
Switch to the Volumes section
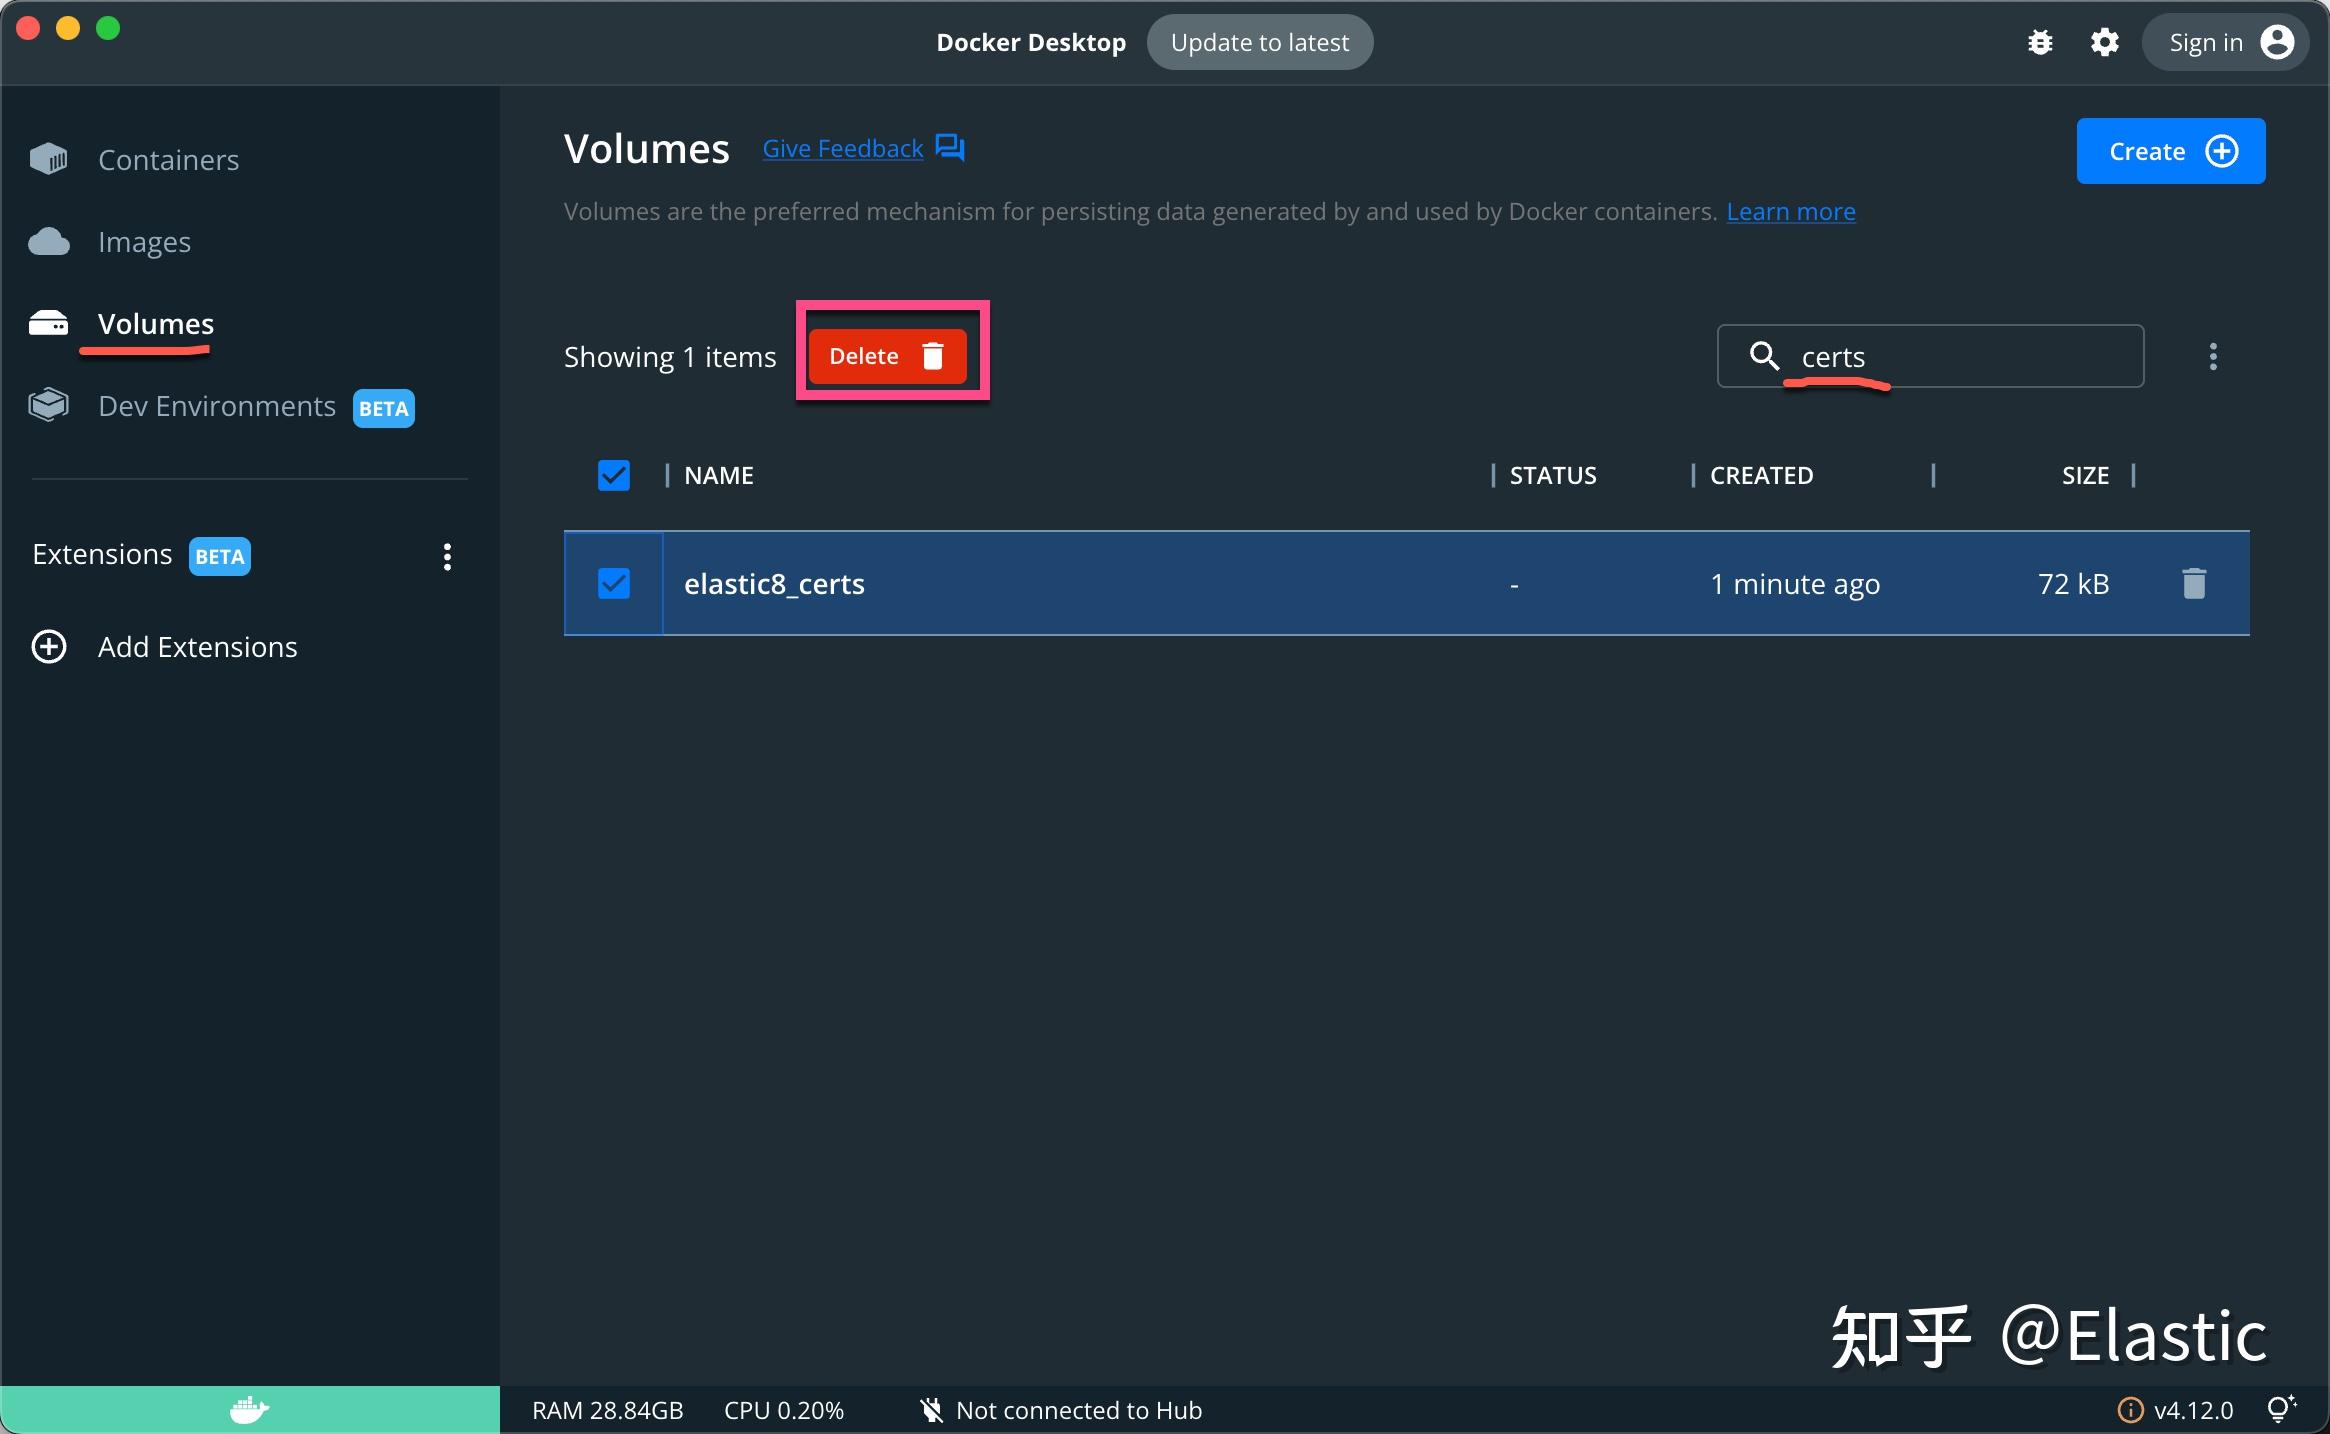click(155, 322)
